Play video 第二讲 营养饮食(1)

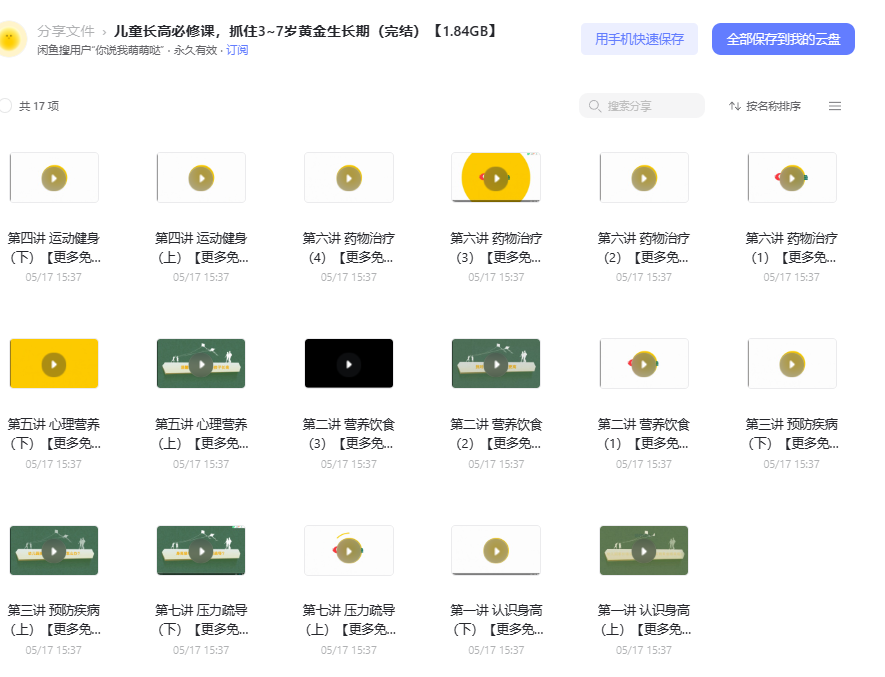click(x=644, y=364)
